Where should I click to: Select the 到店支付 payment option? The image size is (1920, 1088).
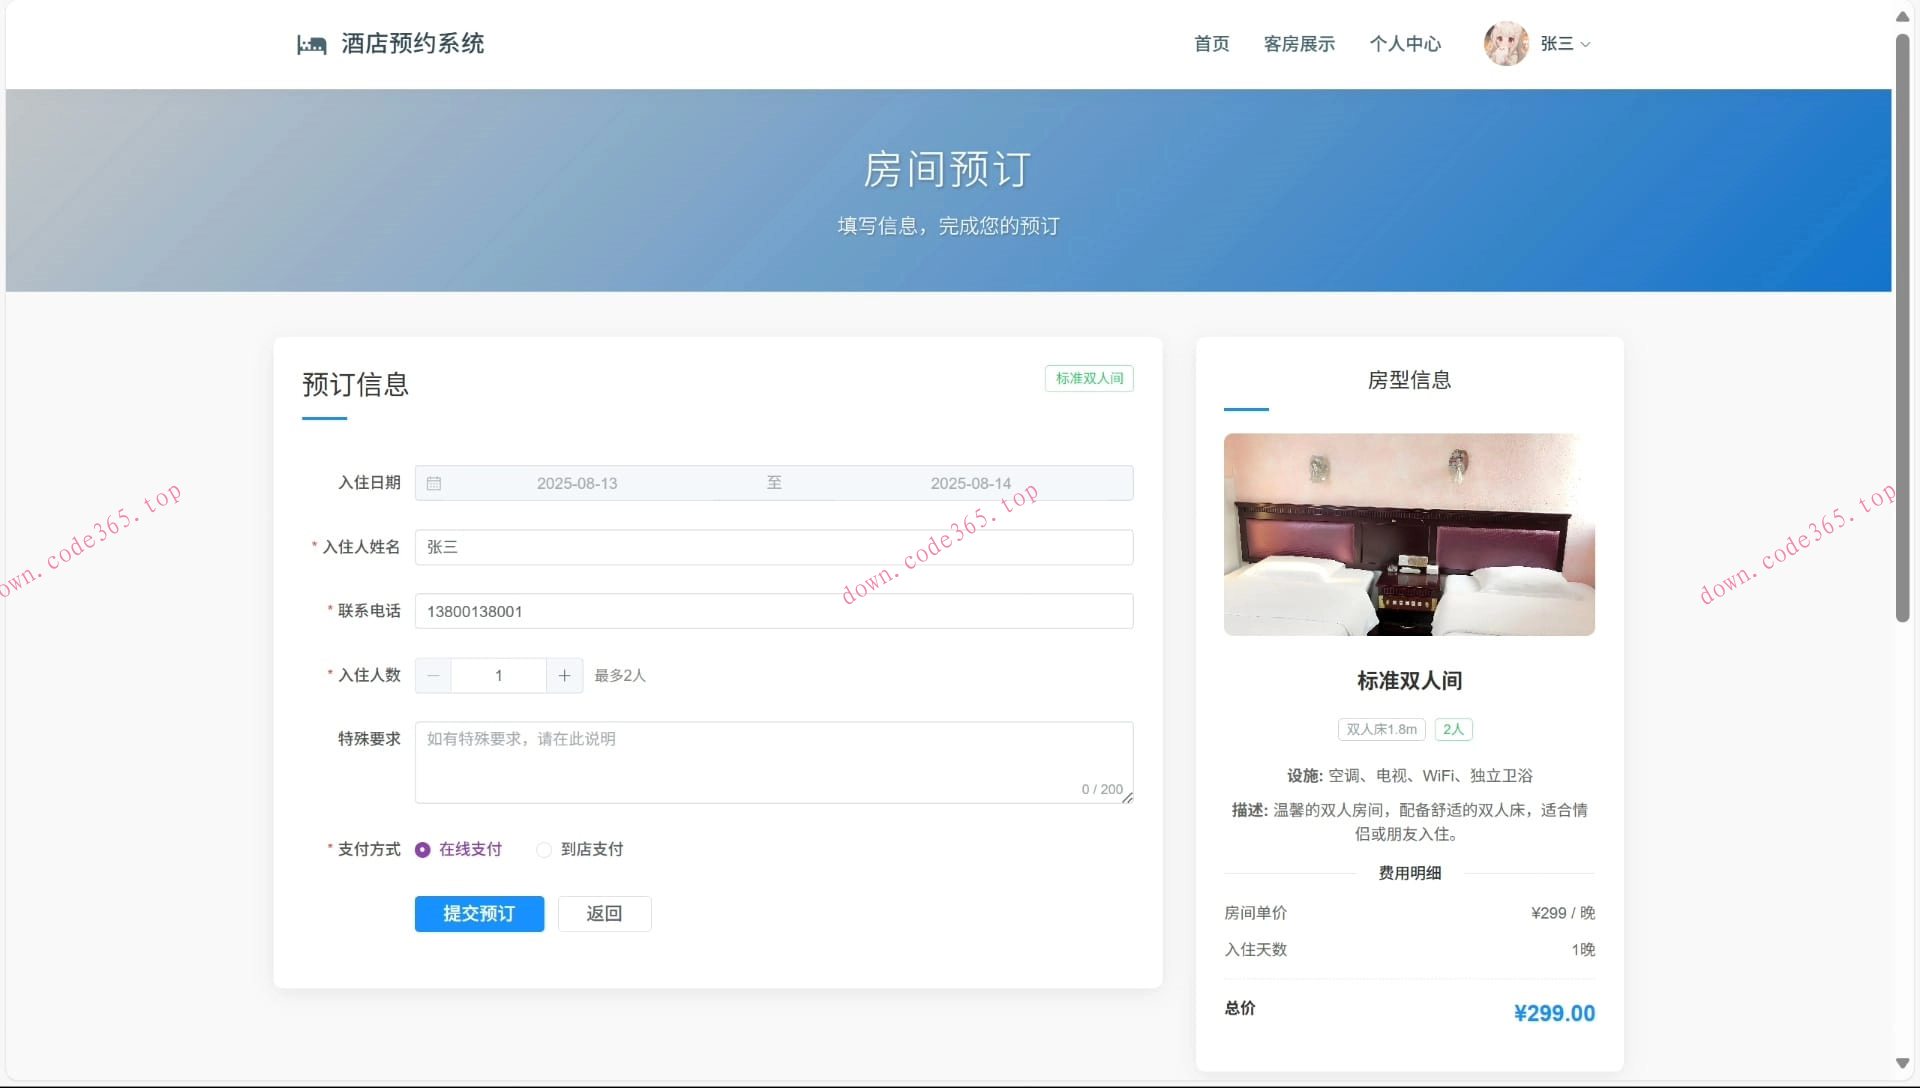(543, 850)
